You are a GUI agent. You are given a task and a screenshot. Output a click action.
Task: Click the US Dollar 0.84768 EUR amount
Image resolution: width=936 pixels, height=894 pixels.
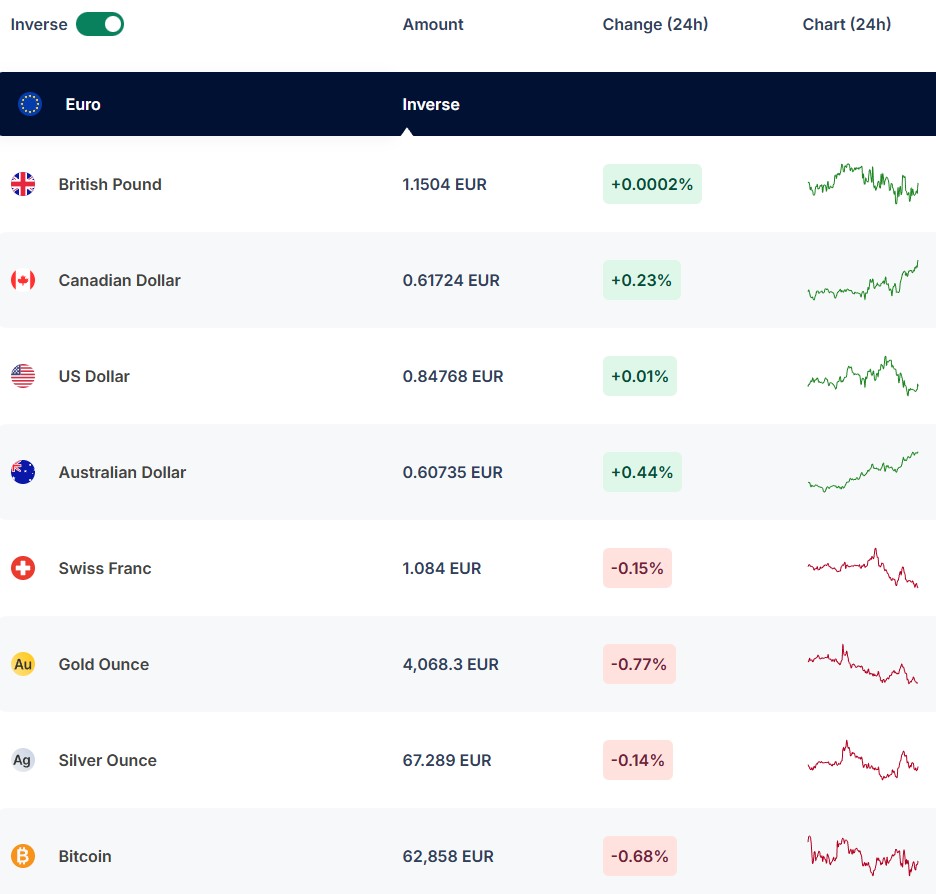tap(453, 376)
